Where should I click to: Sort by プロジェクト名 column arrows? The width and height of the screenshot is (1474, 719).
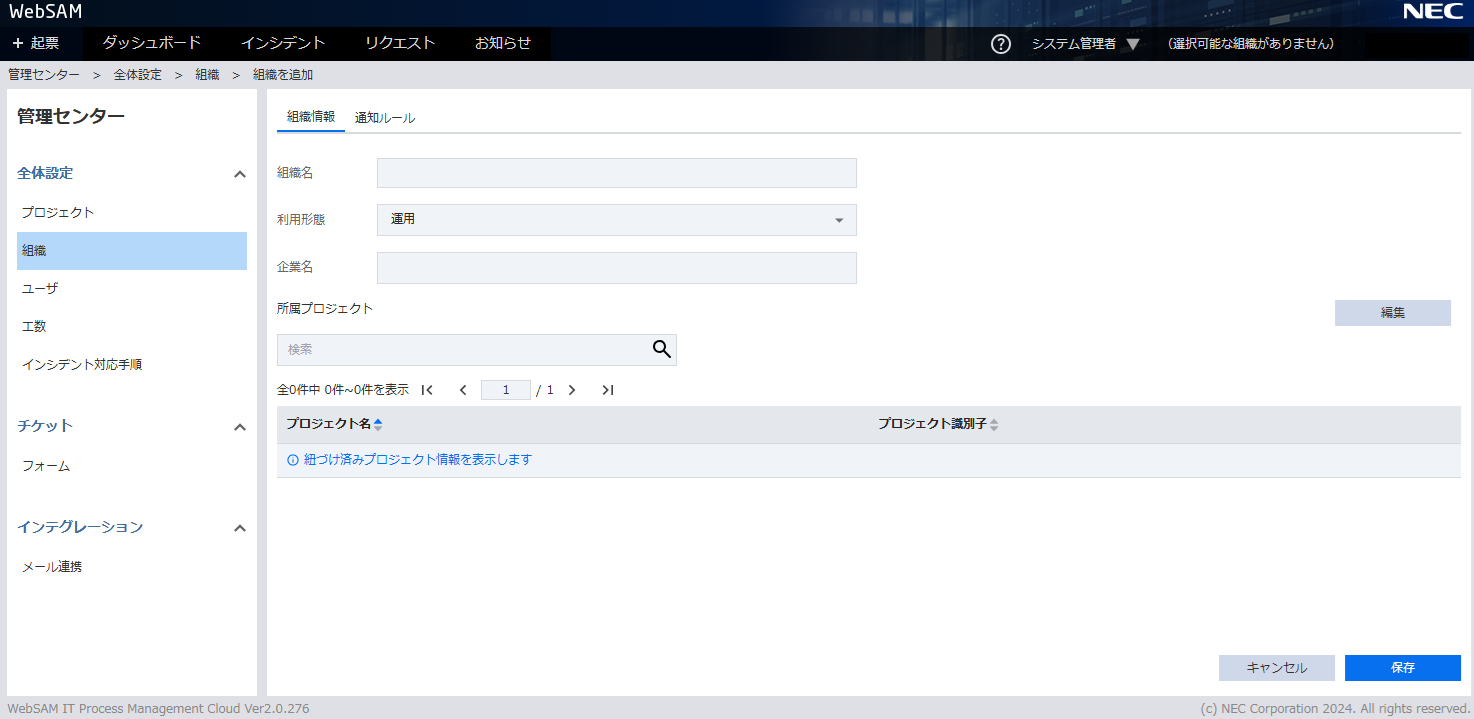point(378,425)
